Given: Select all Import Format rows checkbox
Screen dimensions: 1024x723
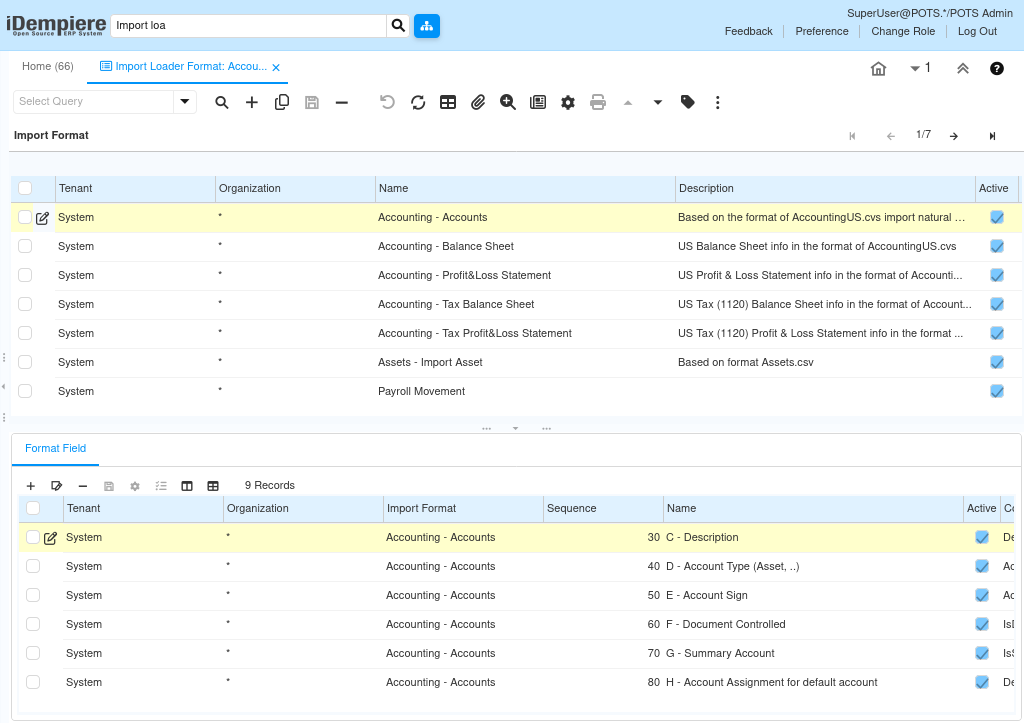Looking at the screenshot, I should [25, 188].
